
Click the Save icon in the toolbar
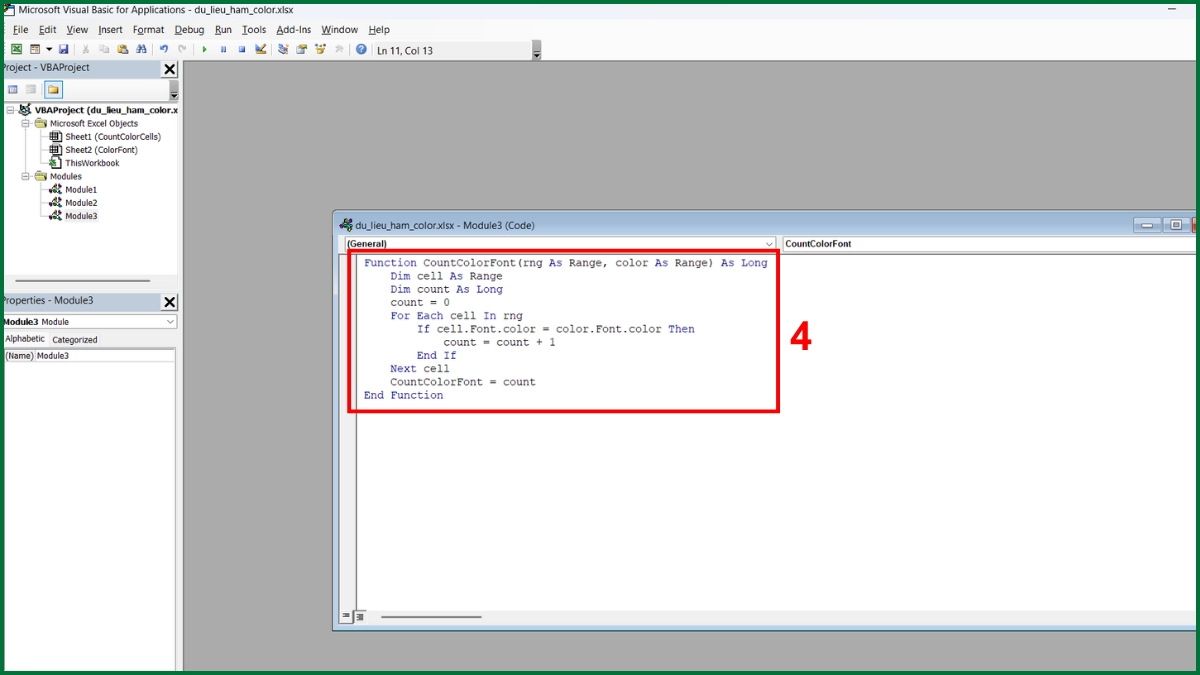pyautogui.click(x=63, y=49)
